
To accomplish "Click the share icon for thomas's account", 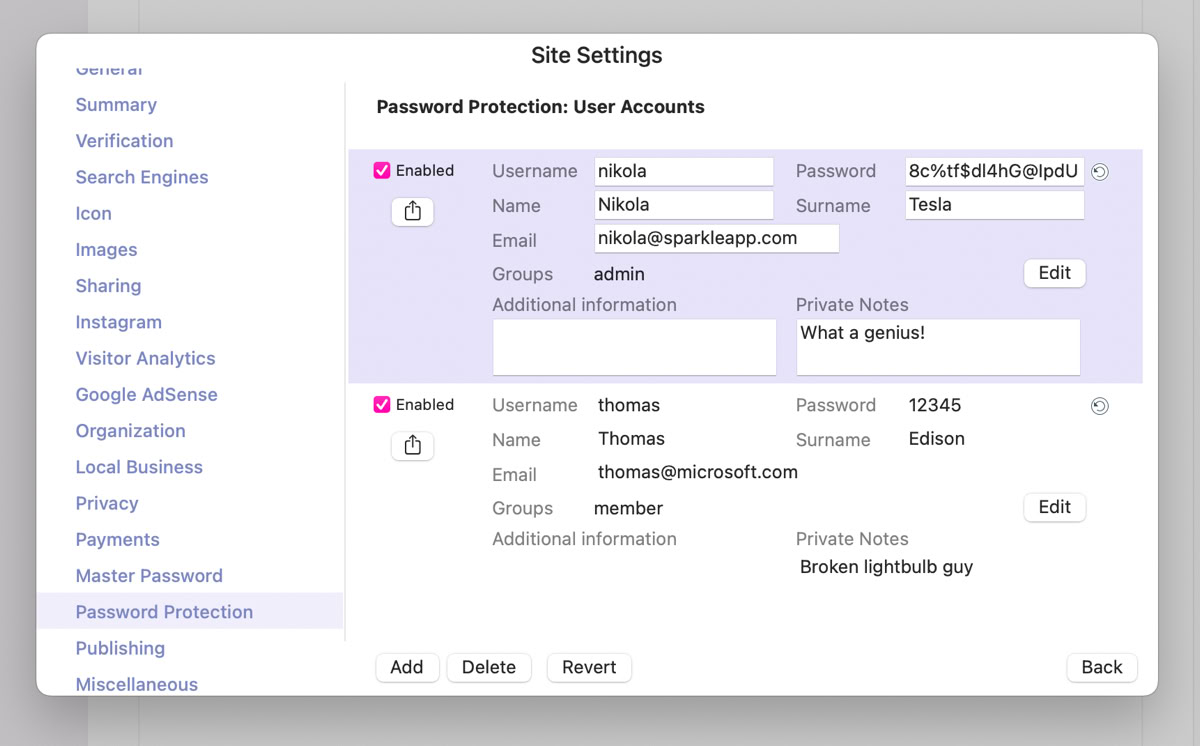I will coord(412,445).
